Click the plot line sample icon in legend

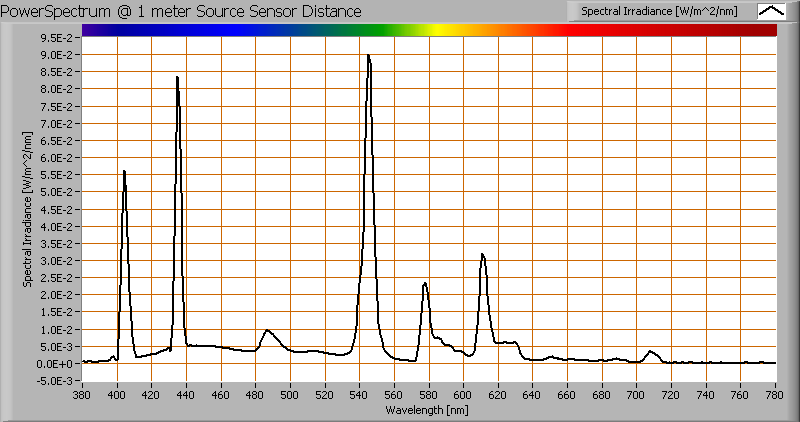pos(770,11)
